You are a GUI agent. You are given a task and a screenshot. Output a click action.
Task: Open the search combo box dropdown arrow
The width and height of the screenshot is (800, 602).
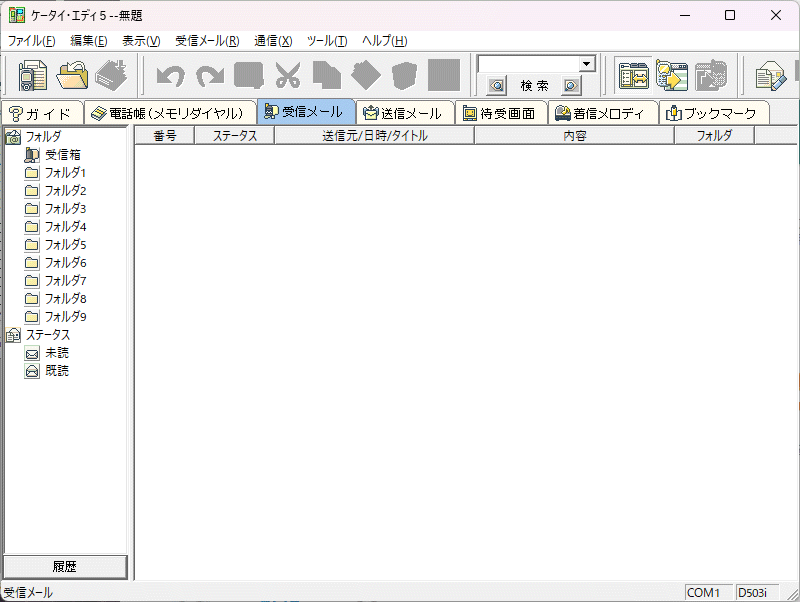[x=587, y=64]
